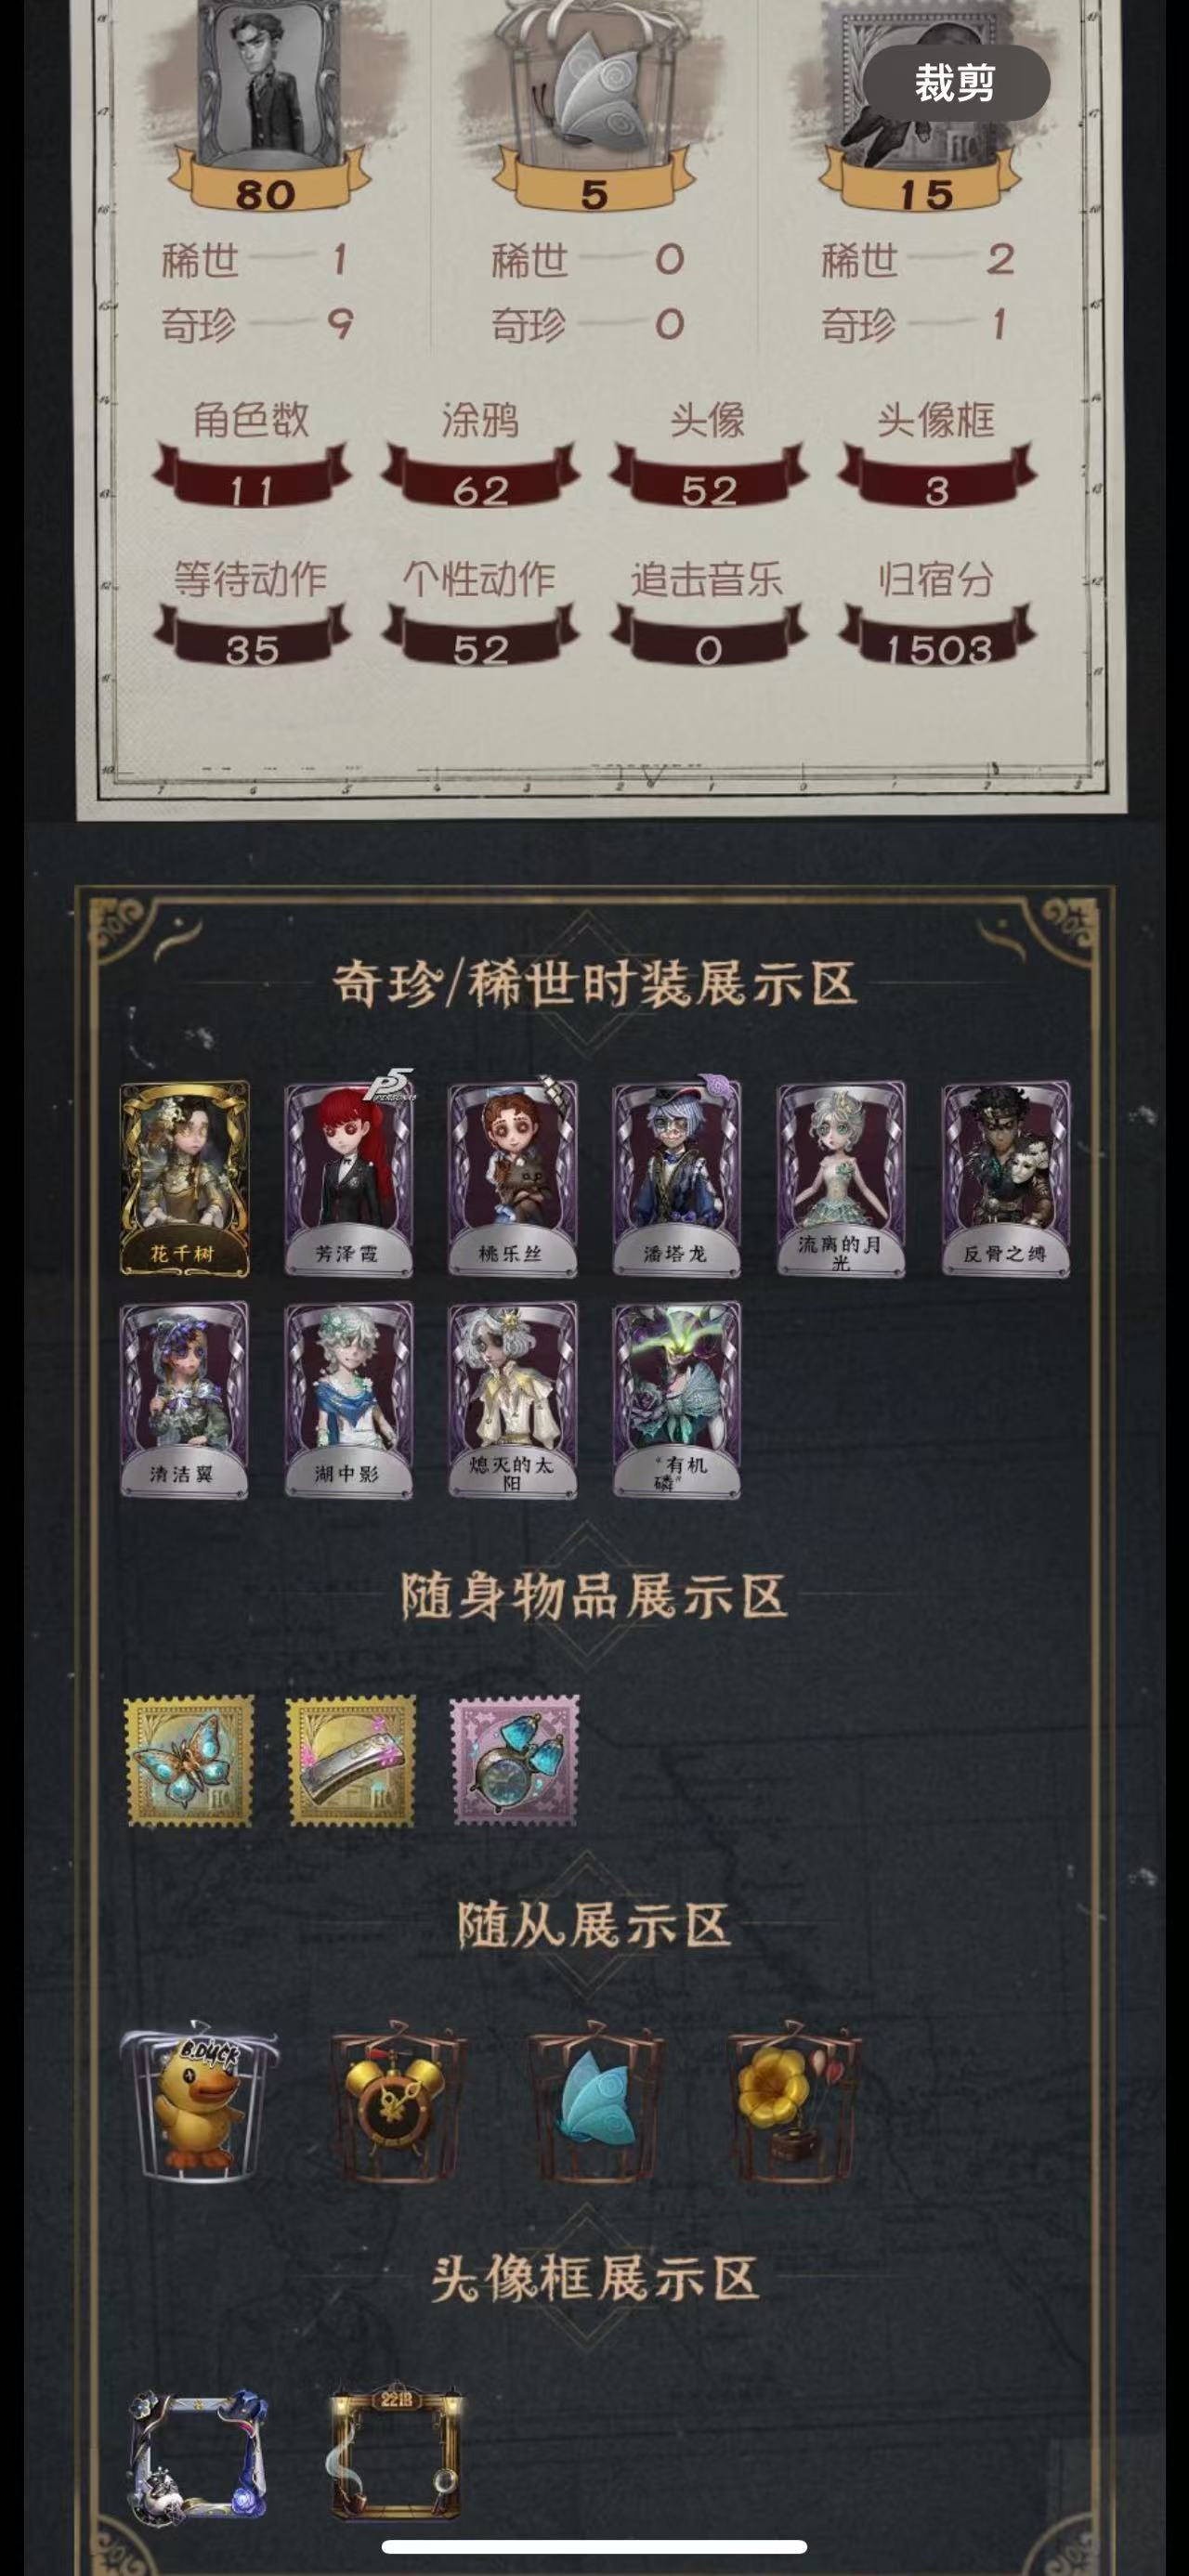The width and height of the screenshot is (1189, 2576).
Task: Choose the 221B golden avatar frame
Action: pos(396,2452)
